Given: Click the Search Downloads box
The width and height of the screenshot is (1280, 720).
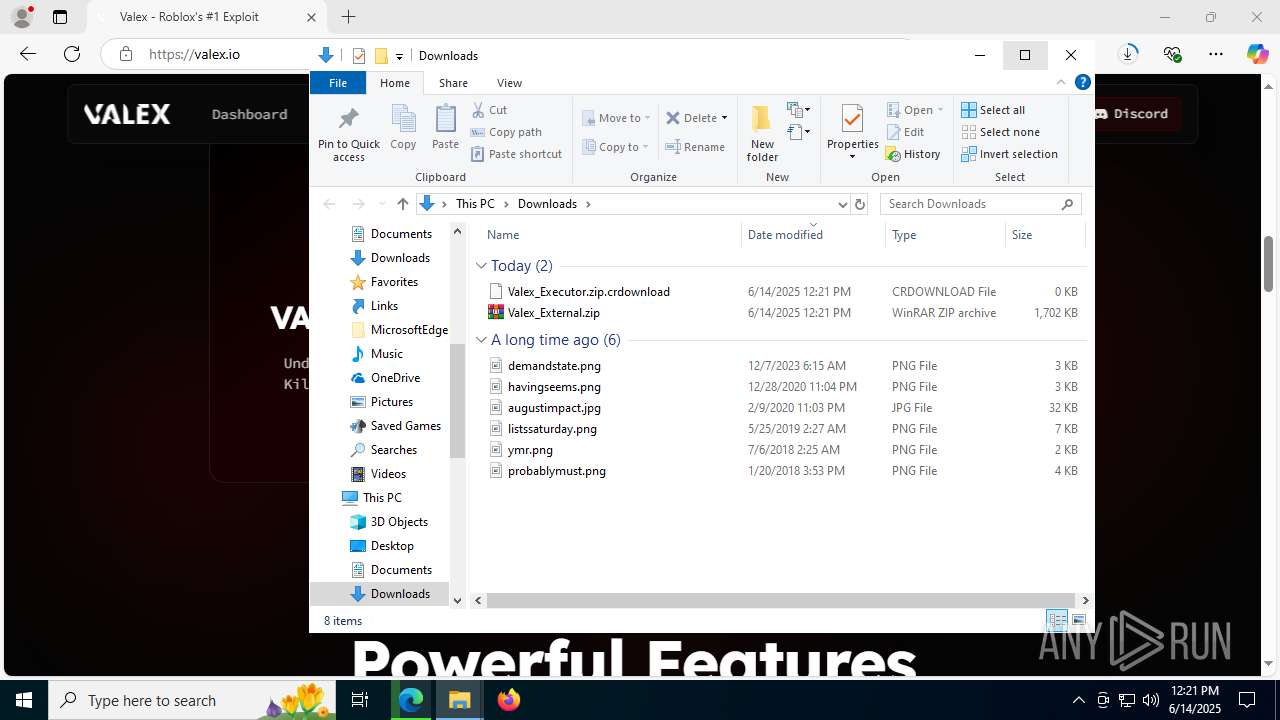Looking at the screenshot, I should [980, 204].
